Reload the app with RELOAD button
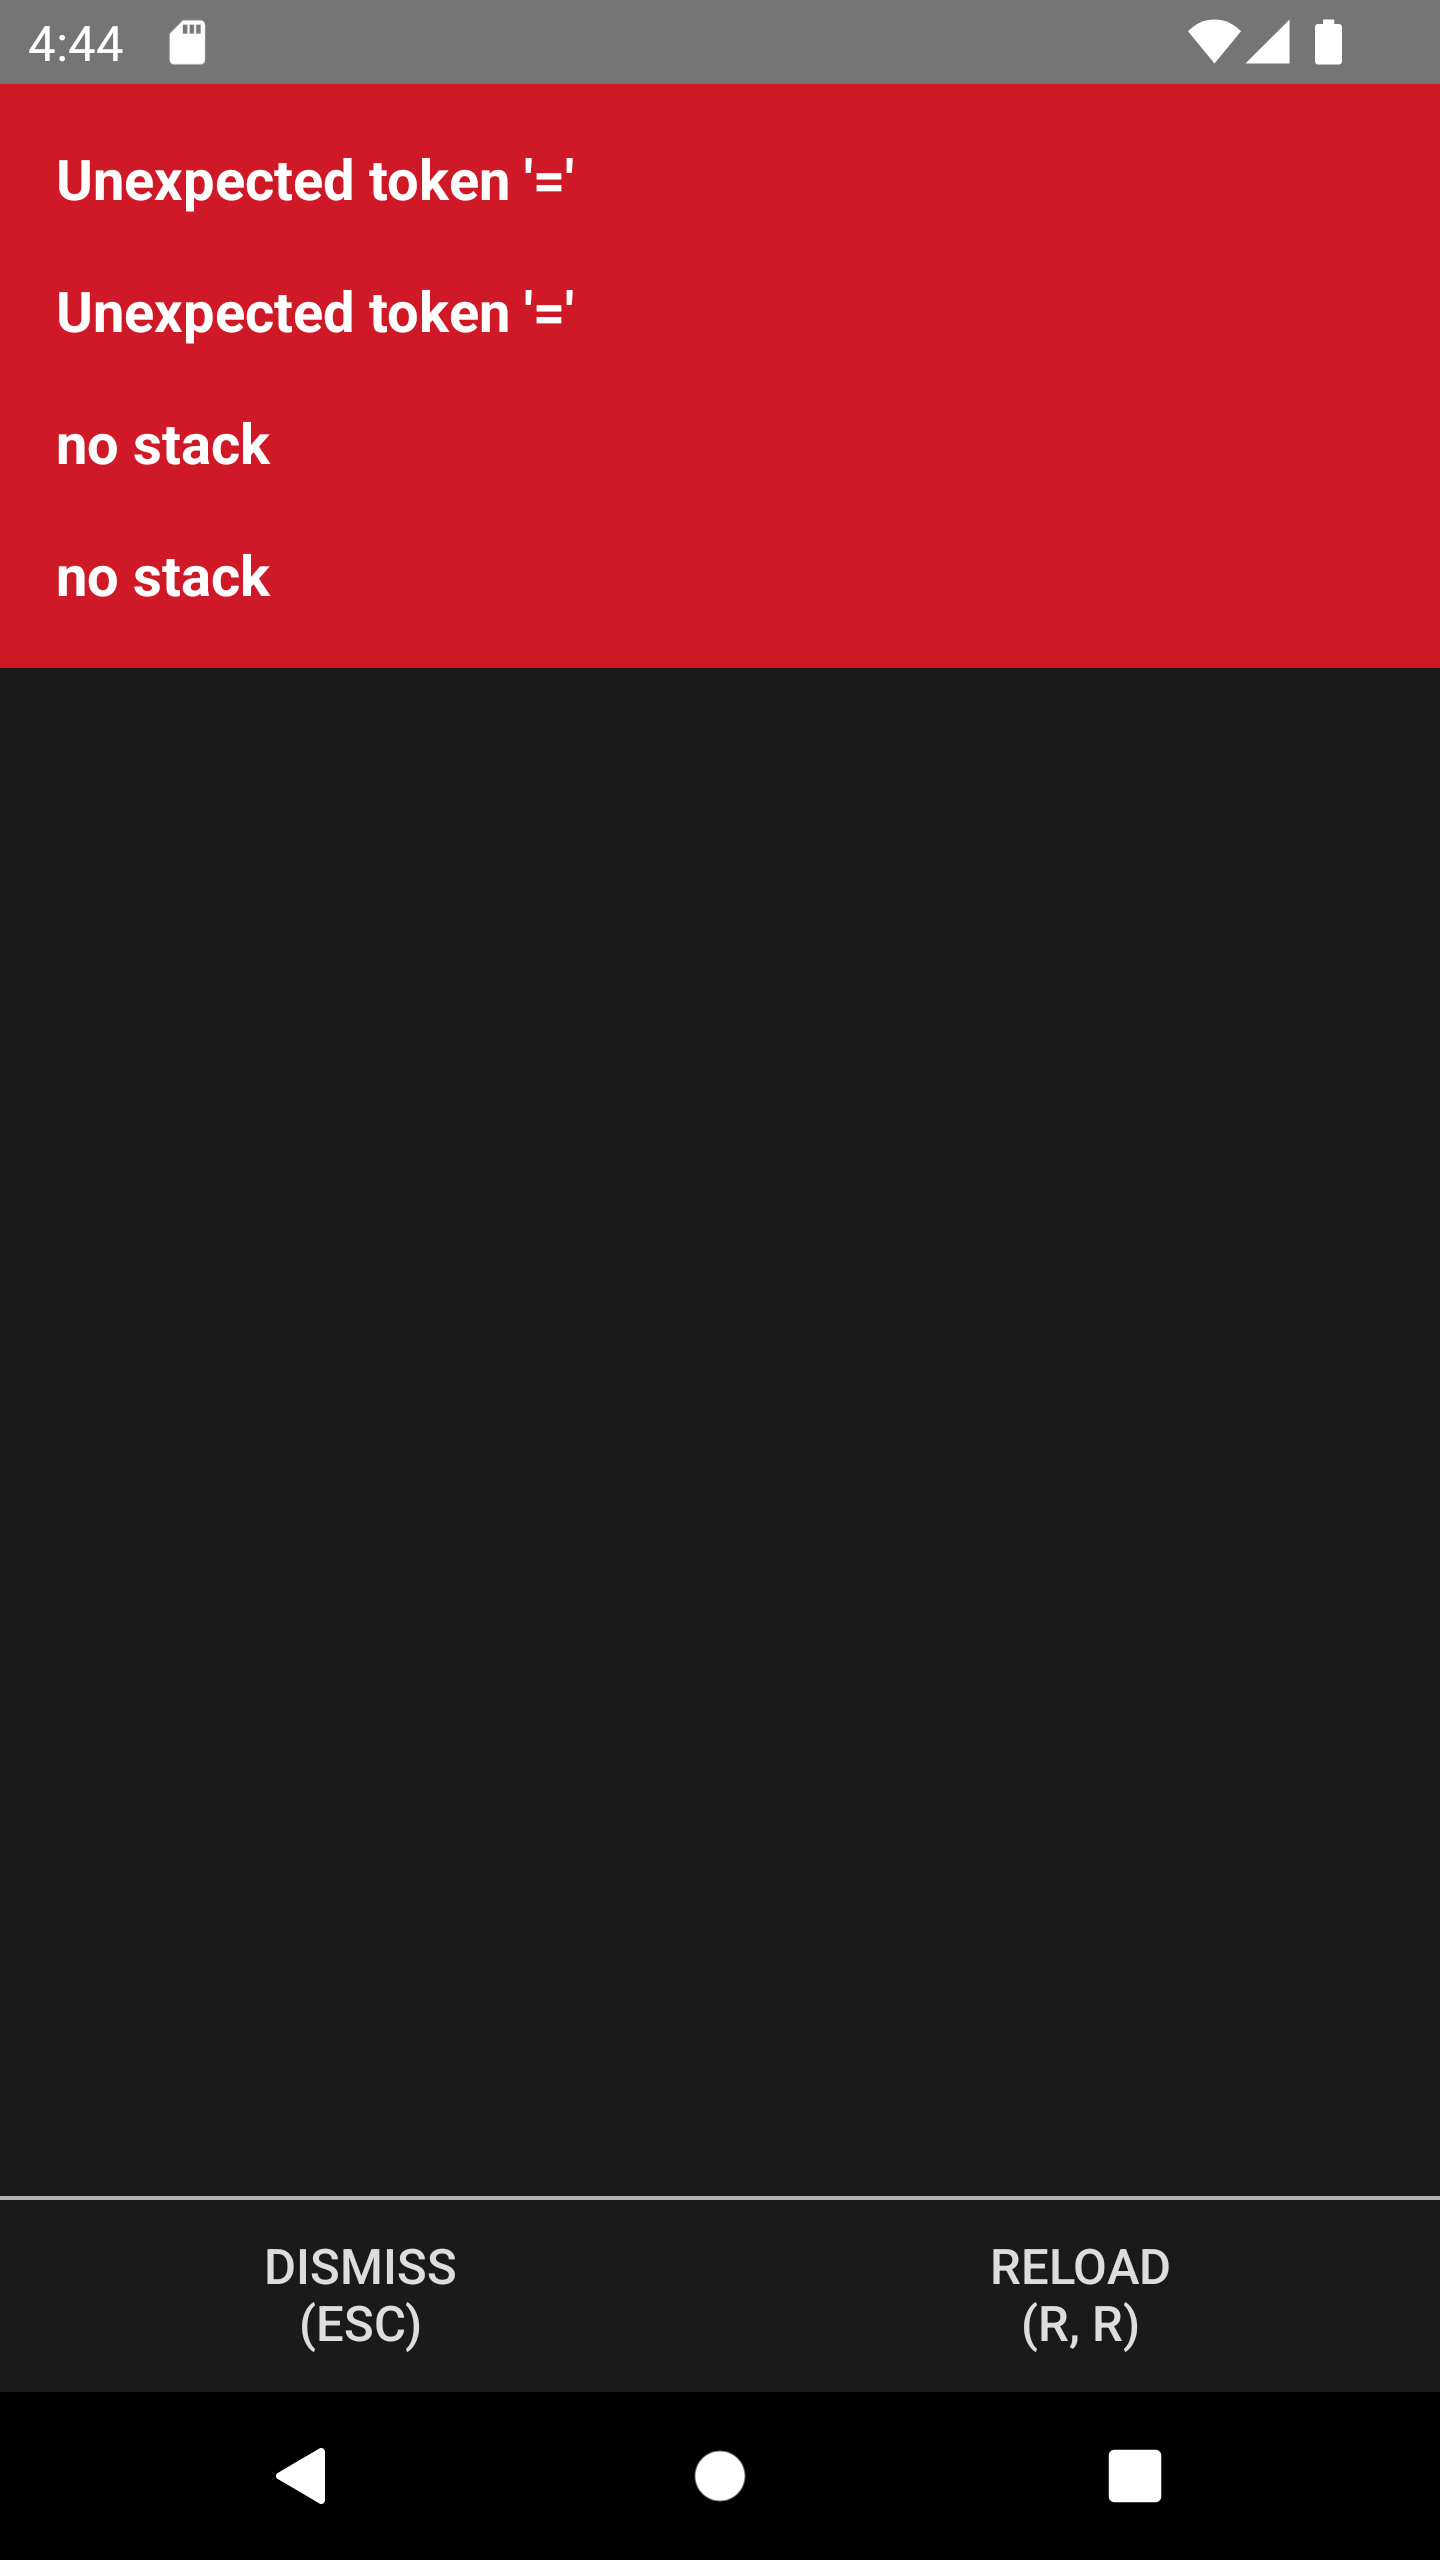This screenshot has height=2560, width=1440. 1080,2295
